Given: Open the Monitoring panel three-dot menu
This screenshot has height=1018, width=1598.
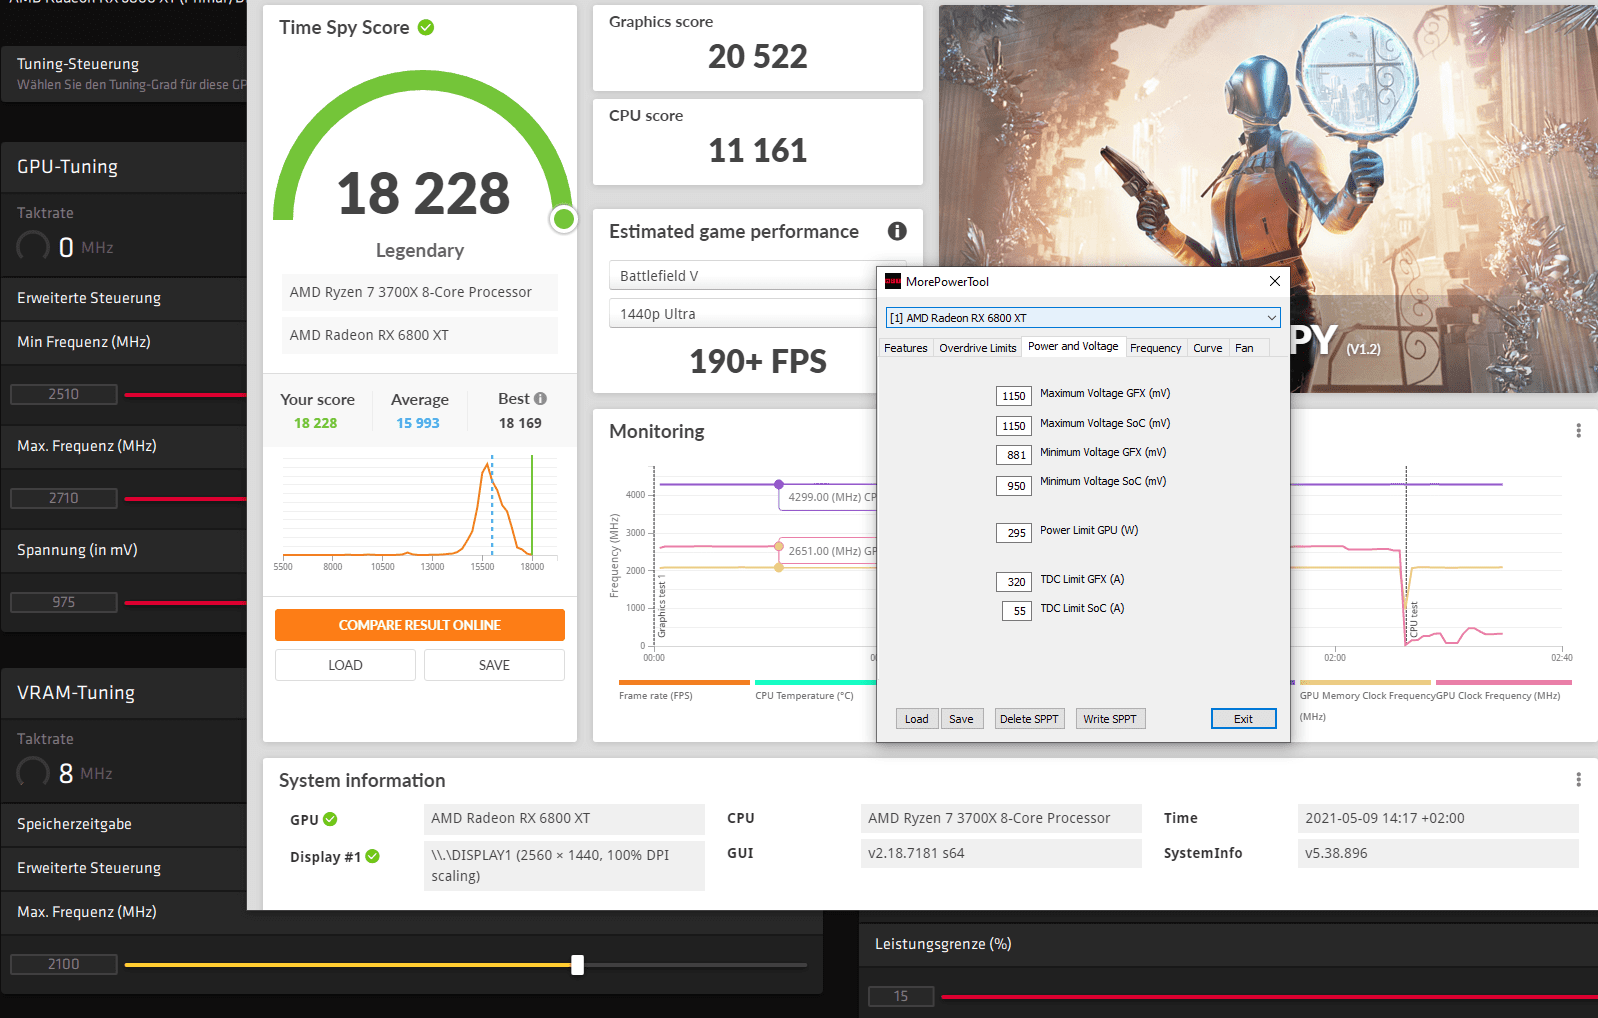Looking at the screenshot, I should click(x=1578, y=430).
